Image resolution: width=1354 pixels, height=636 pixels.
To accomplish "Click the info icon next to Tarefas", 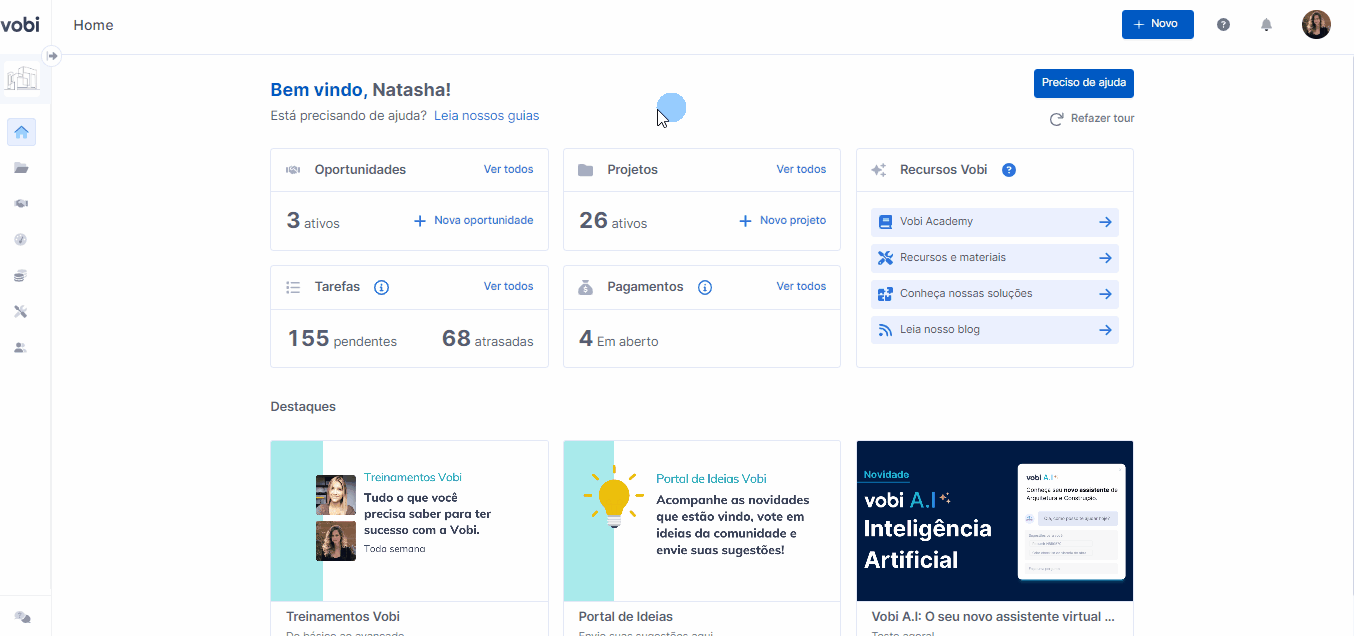I will pyautogui.click(x=381, y=287).
